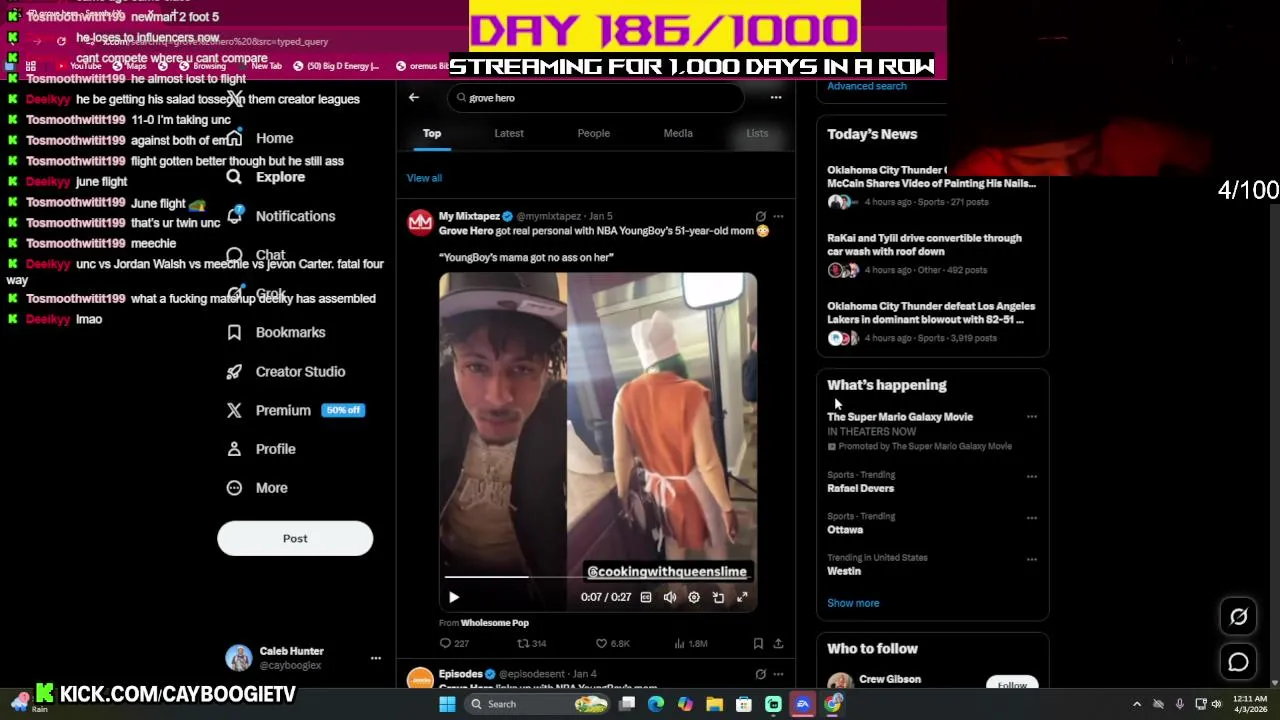Like the My Mixtapez post
This screenshot has height=720, width=1280.
pos(612,643)
